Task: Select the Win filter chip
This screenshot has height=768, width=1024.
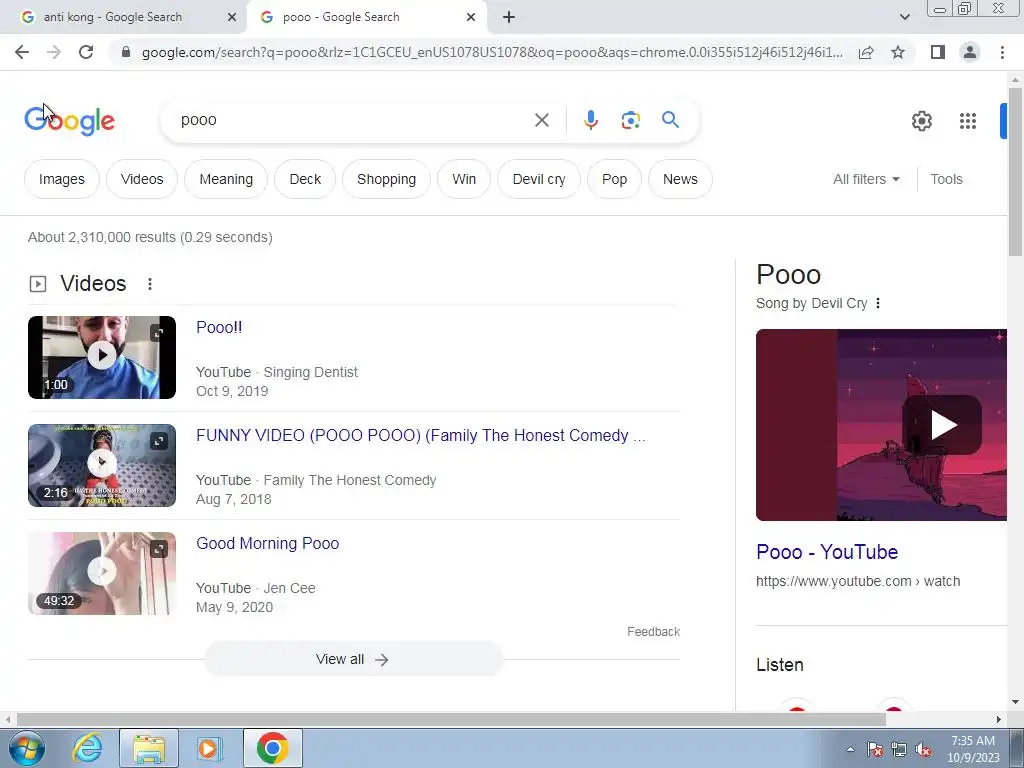Action: (464, 179)
